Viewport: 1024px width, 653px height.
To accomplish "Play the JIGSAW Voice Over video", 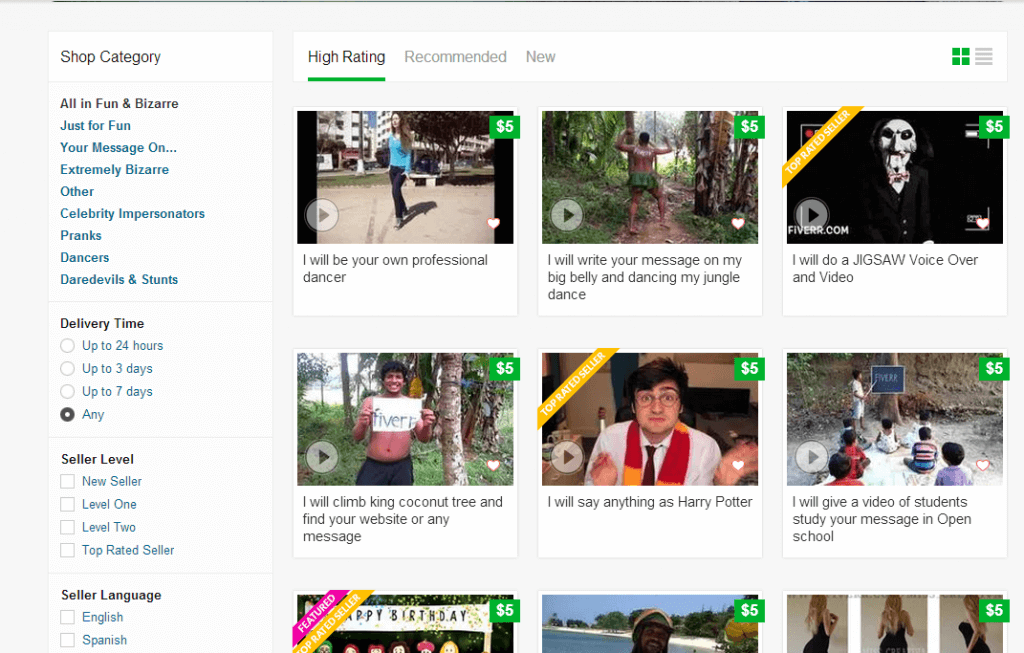I will 812,214.
